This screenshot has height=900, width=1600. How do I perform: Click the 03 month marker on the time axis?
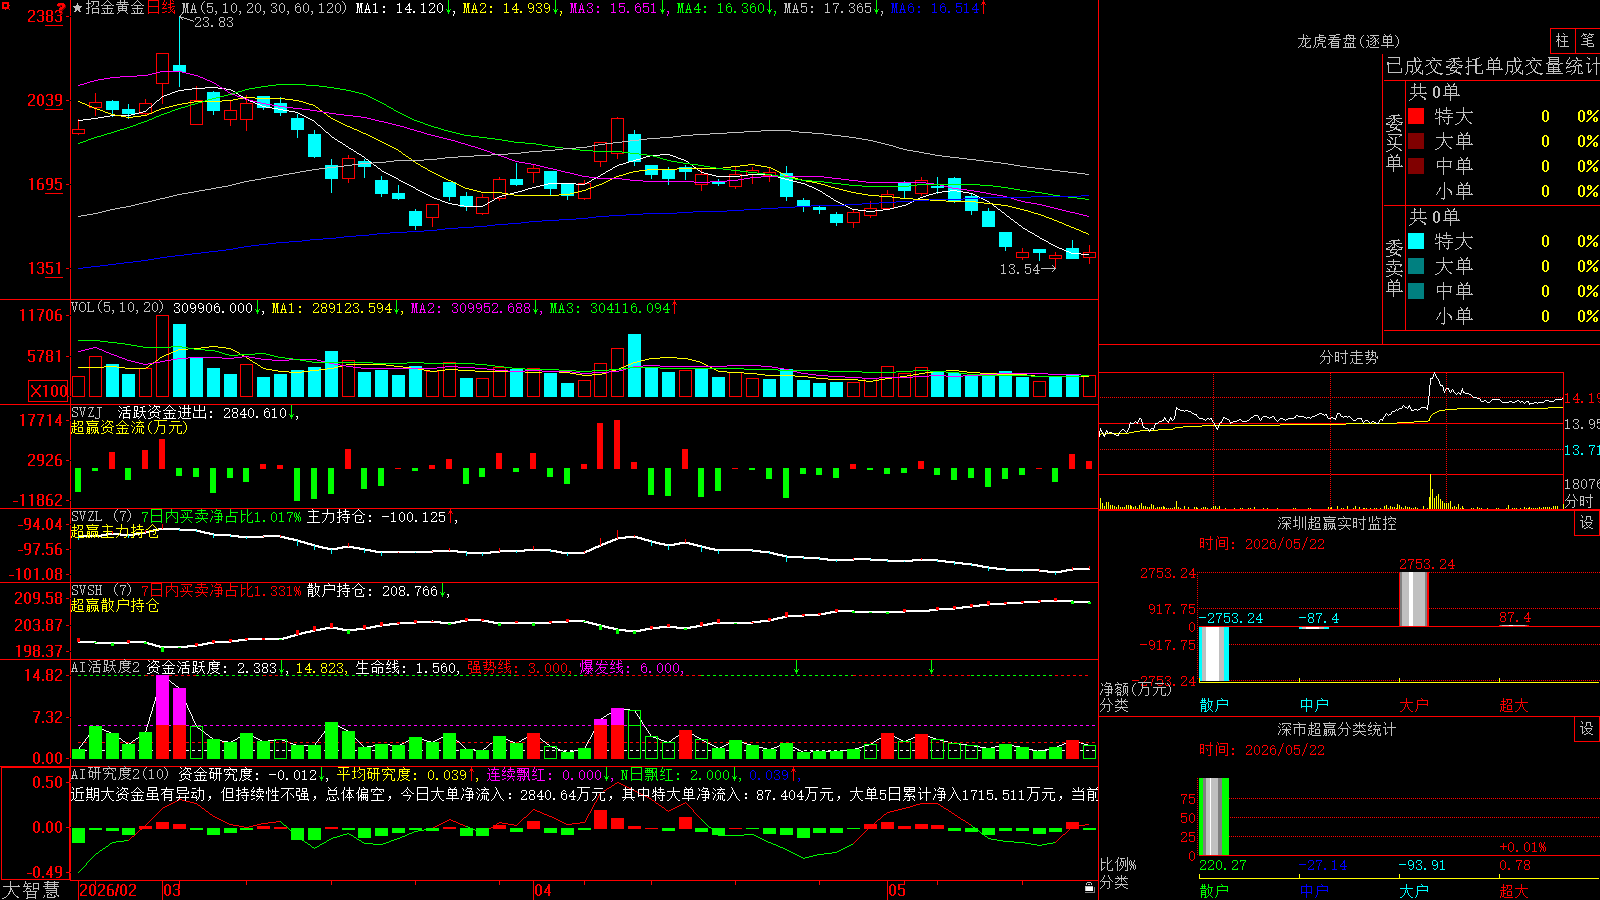click(x=172, y=890)
